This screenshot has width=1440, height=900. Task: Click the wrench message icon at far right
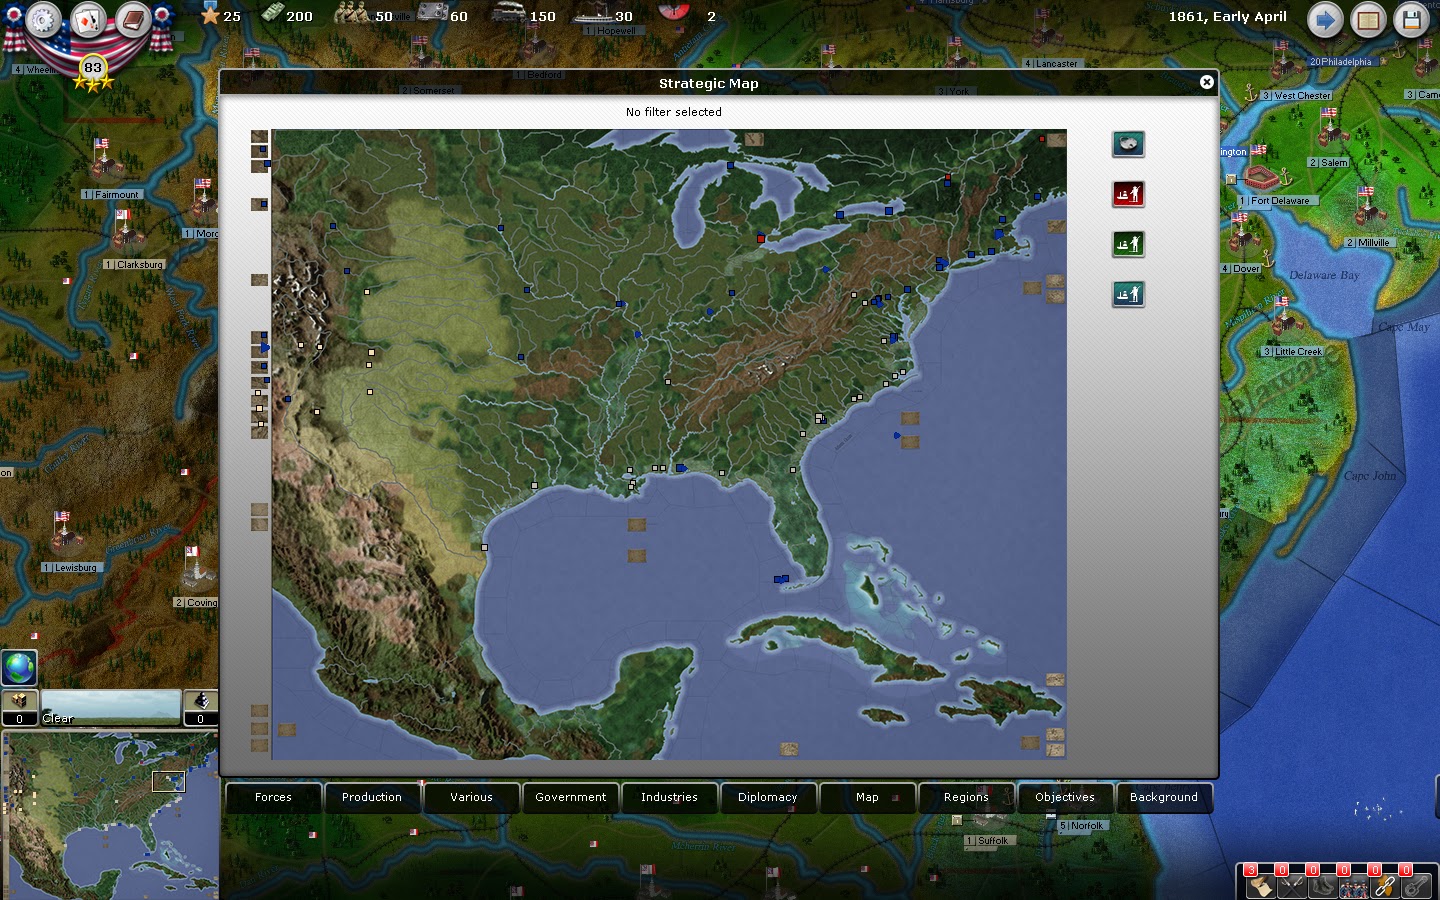1417,886
